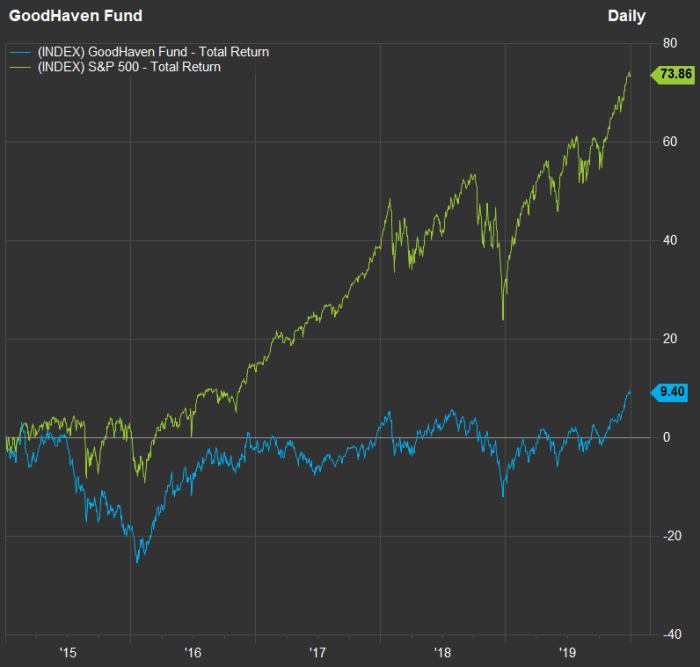
Task: Click the '19 x-axis year label
Action: click(567, 653)
